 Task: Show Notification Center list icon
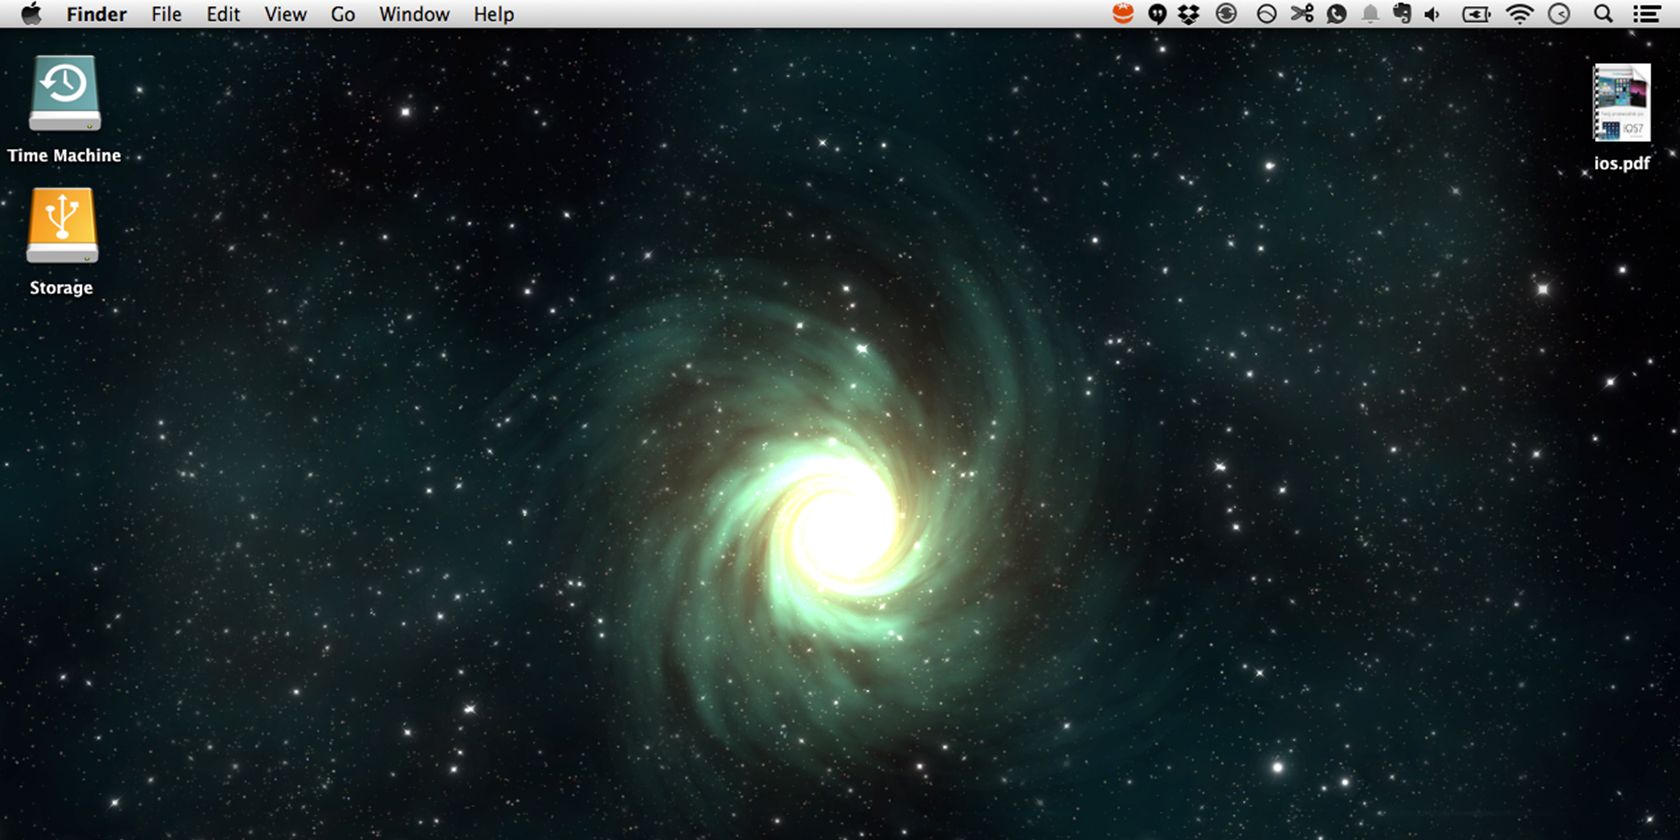(x=1646, y=14)
